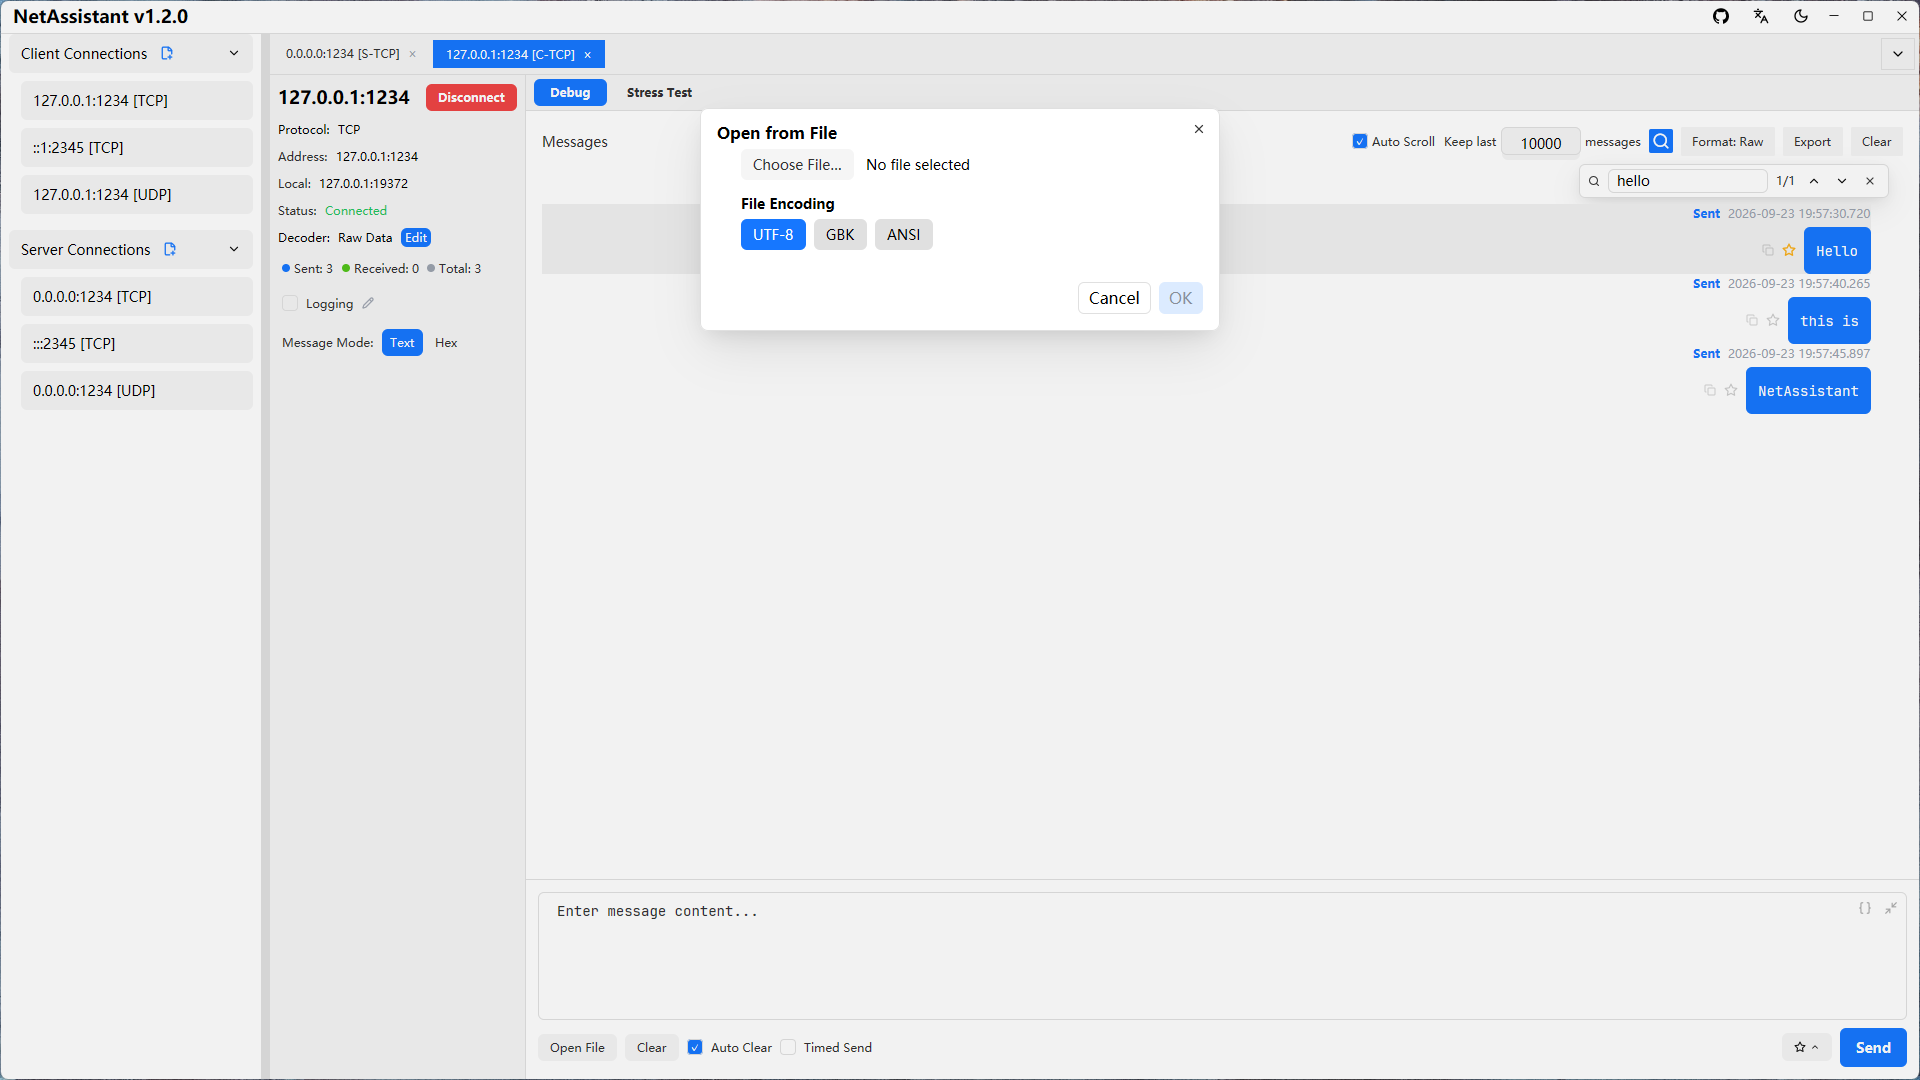Toggle dark mode moon icon
1920x1080 pixels.
pos(1801,16)
